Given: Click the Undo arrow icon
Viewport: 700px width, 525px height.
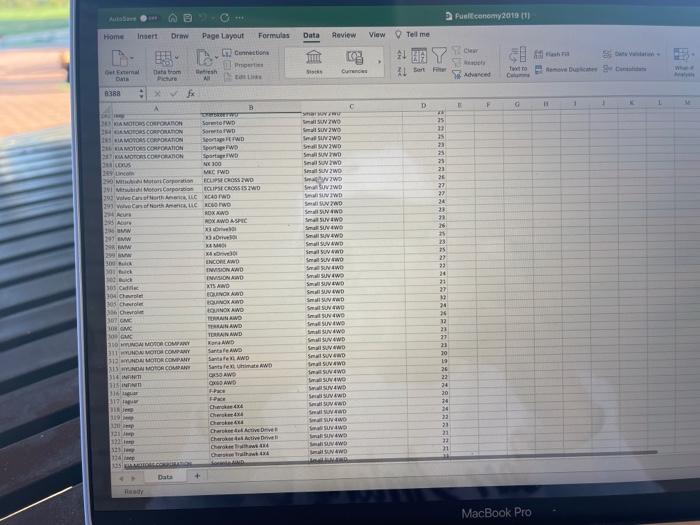Looking at the screenshot, I should click(x=203, y=18).
